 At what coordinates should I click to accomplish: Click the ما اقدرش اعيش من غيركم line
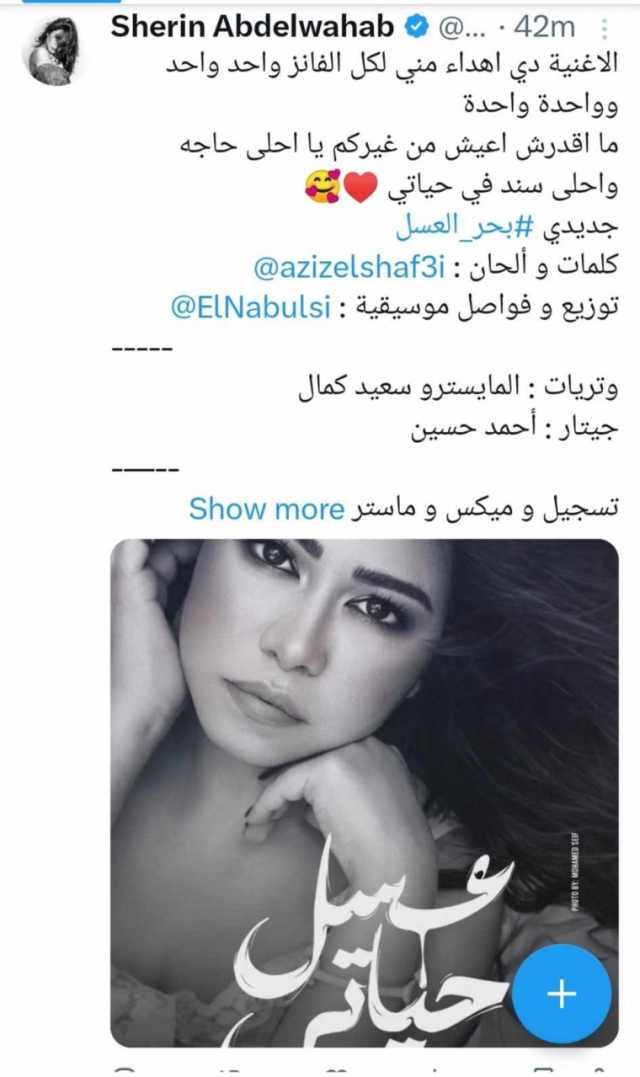tap(399, 146)
